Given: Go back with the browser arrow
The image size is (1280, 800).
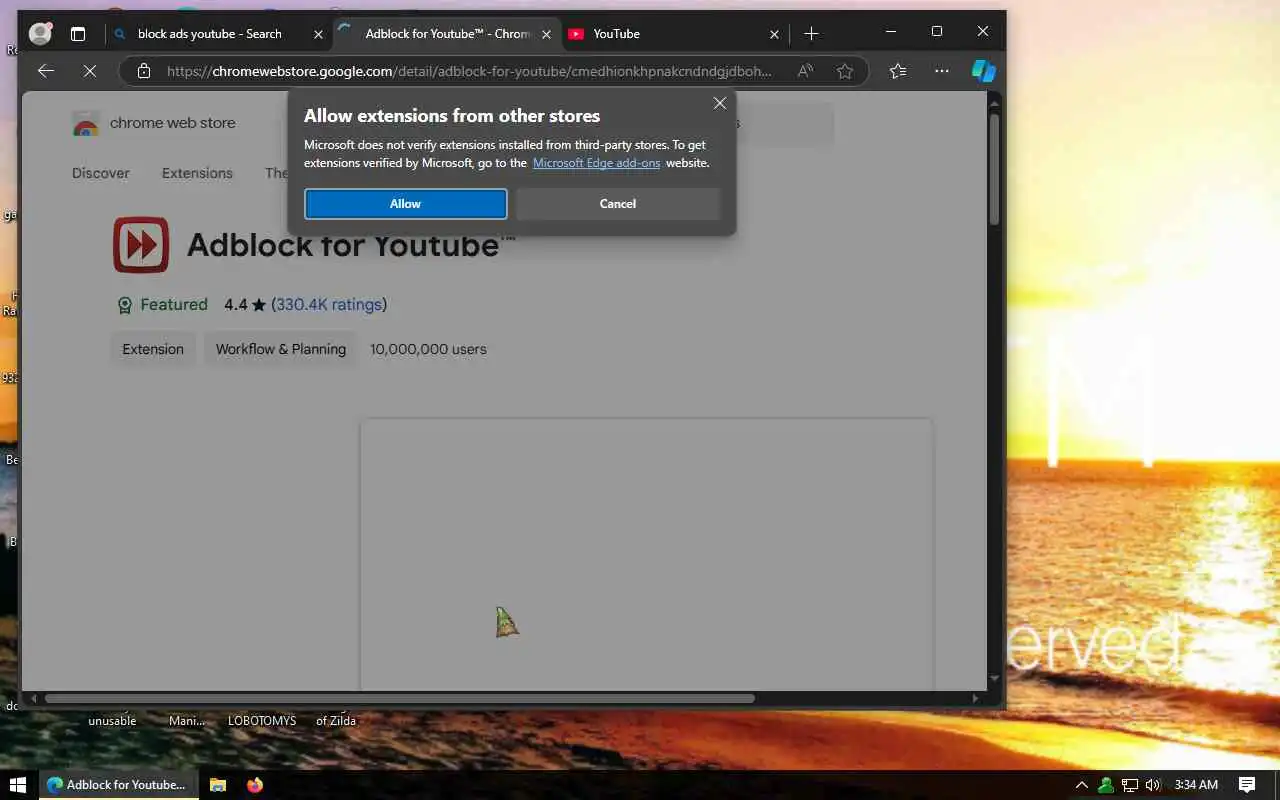Looking at the screenshot, I should [45, 71].
